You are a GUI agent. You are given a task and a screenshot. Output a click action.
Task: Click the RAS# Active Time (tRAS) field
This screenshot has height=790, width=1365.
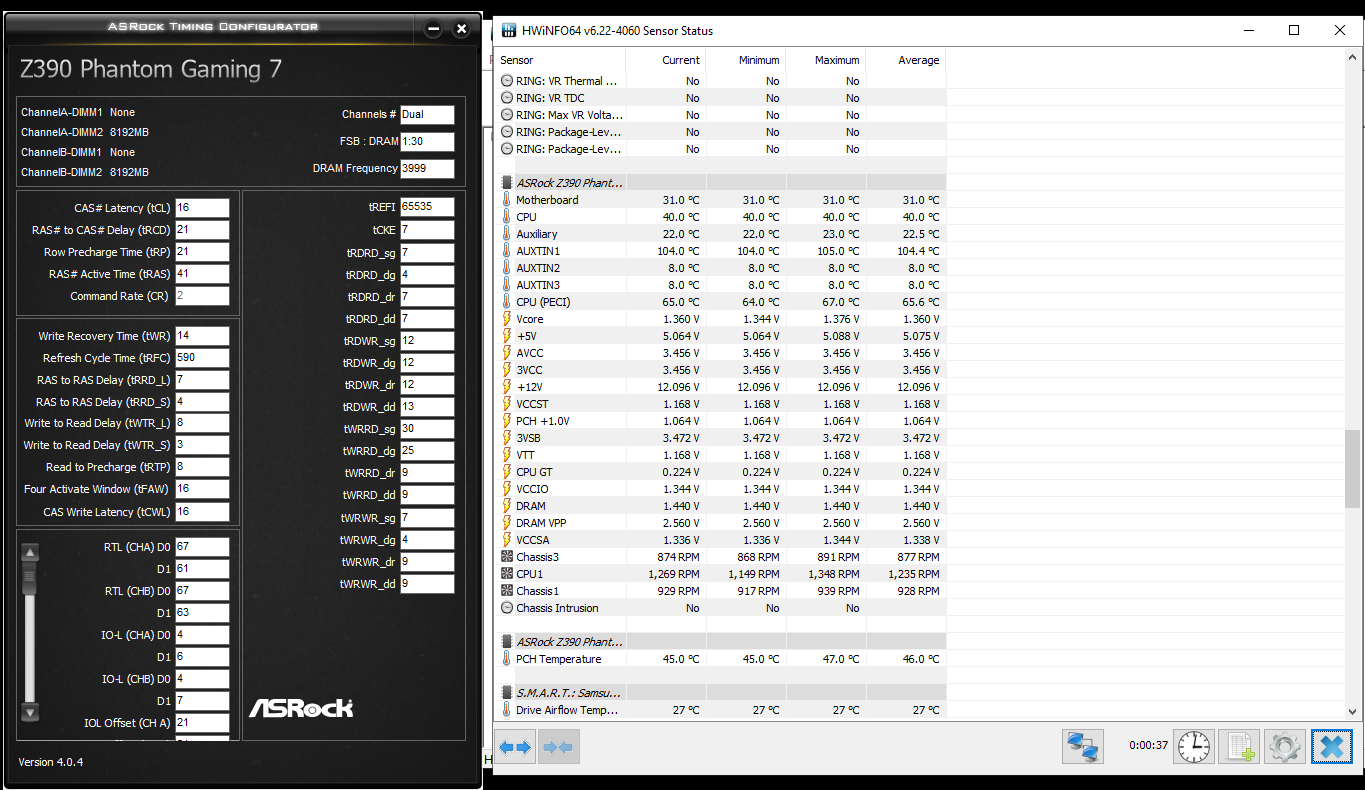pyautogui.click(x=202, y=274)
